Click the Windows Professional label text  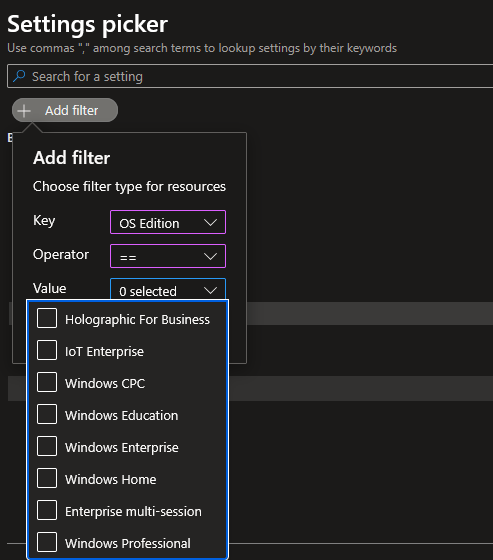(128, 544)
